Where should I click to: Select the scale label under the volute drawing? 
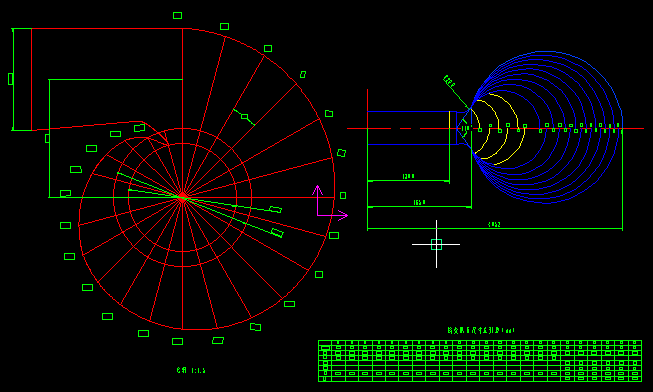tap(191, 370)
